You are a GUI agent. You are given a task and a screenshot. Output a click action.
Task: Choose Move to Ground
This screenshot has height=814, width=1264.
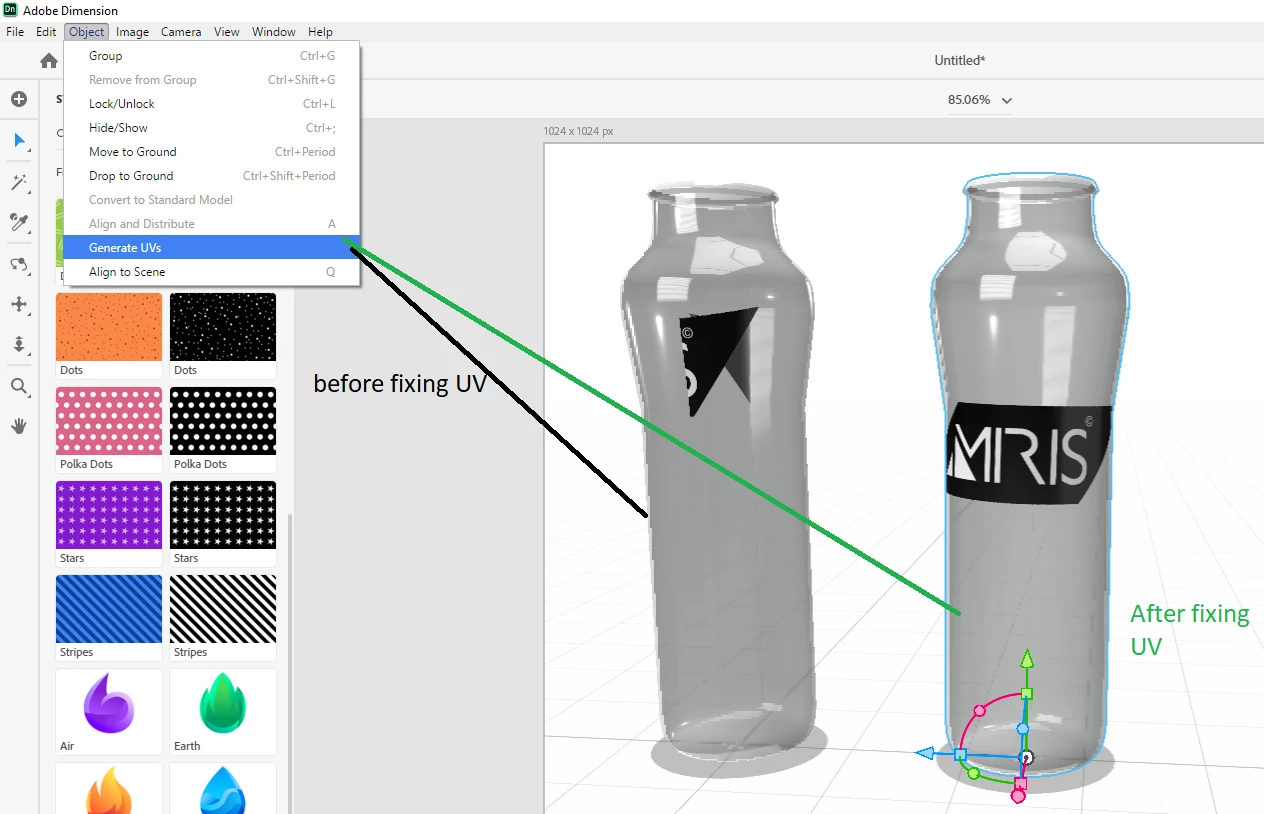(211, 152)
